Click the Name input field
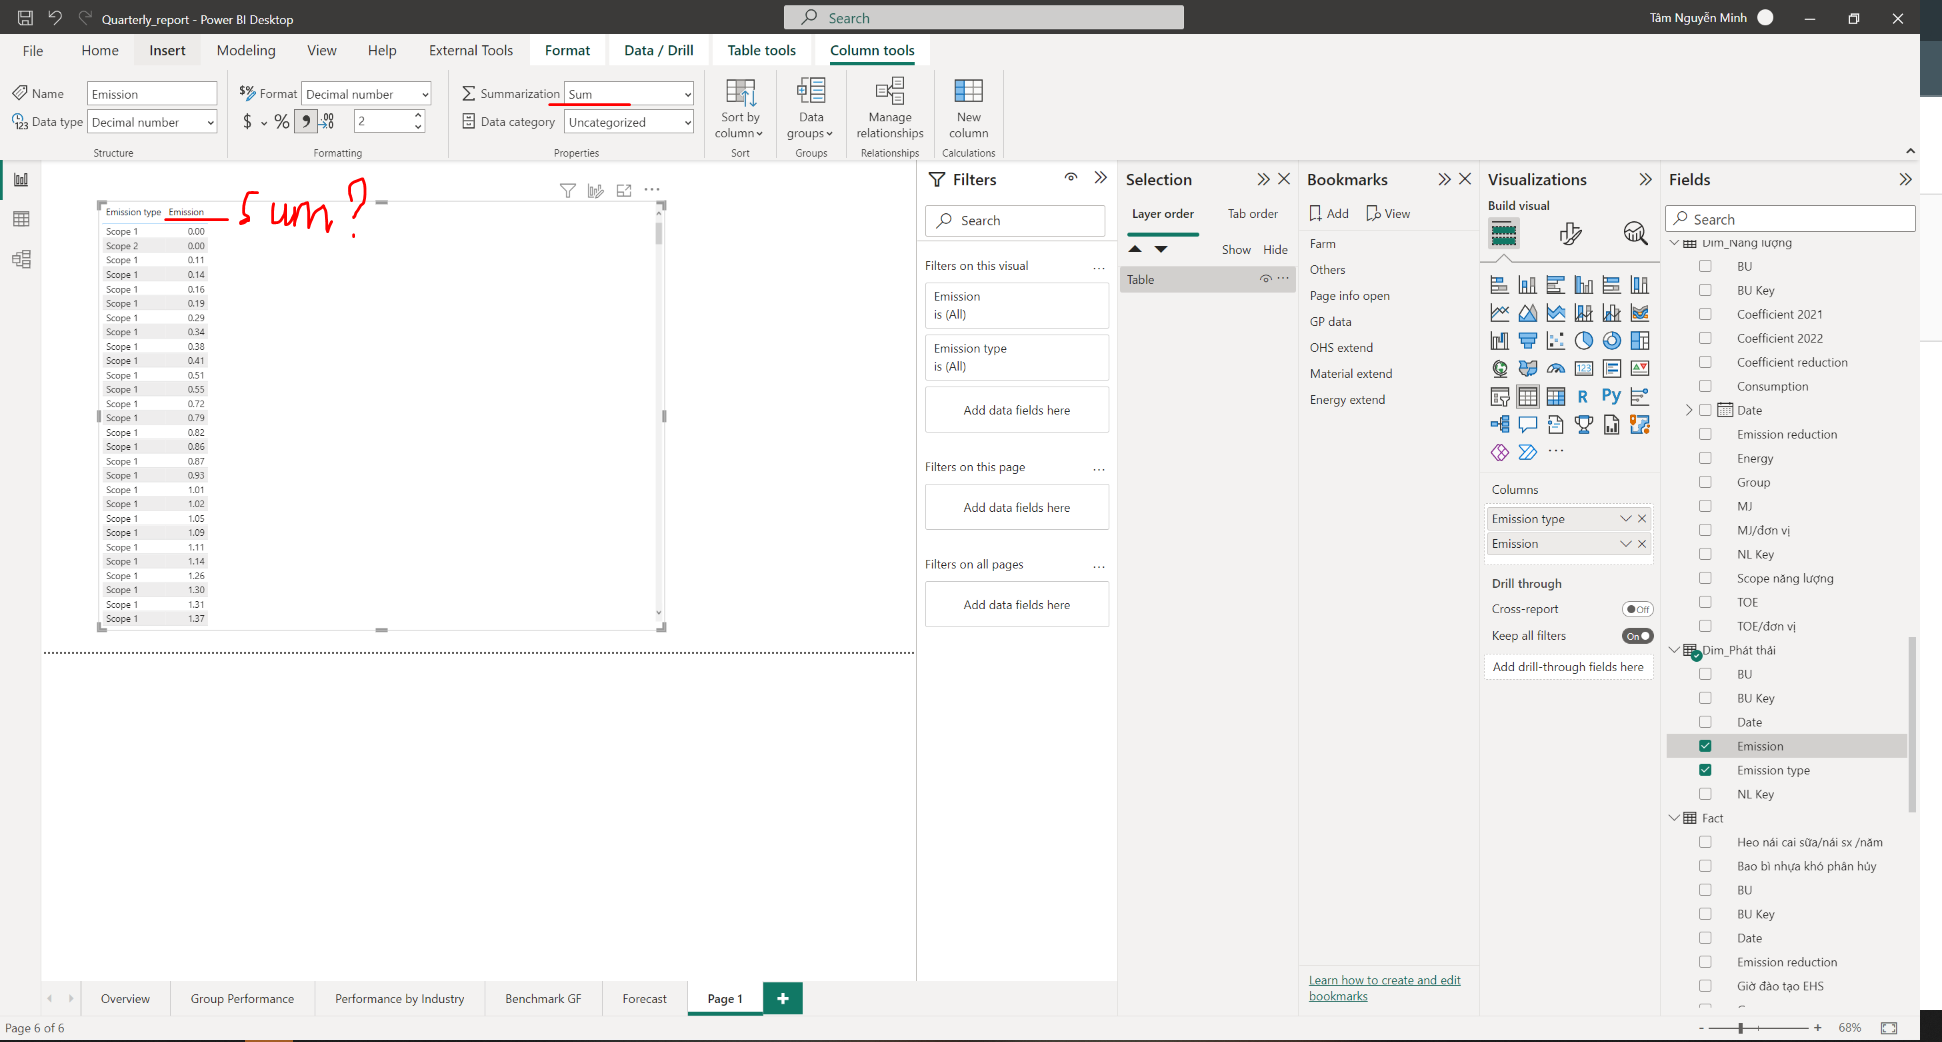Screen dimensions: 1942x1042 (152, 94)
